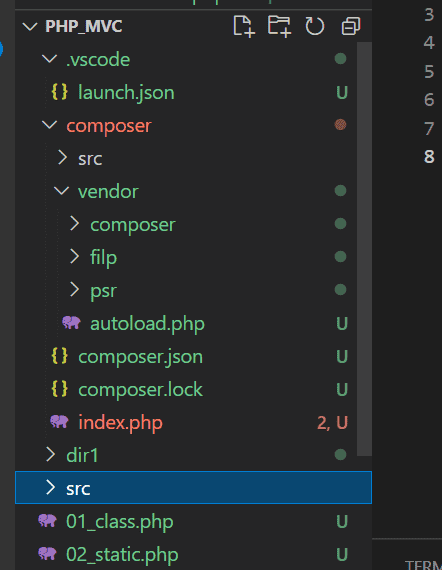The height and width of the screenshot is (570, 442).
Task: Click the braces icon next to composer.lock
Action: tap(60, 389)
